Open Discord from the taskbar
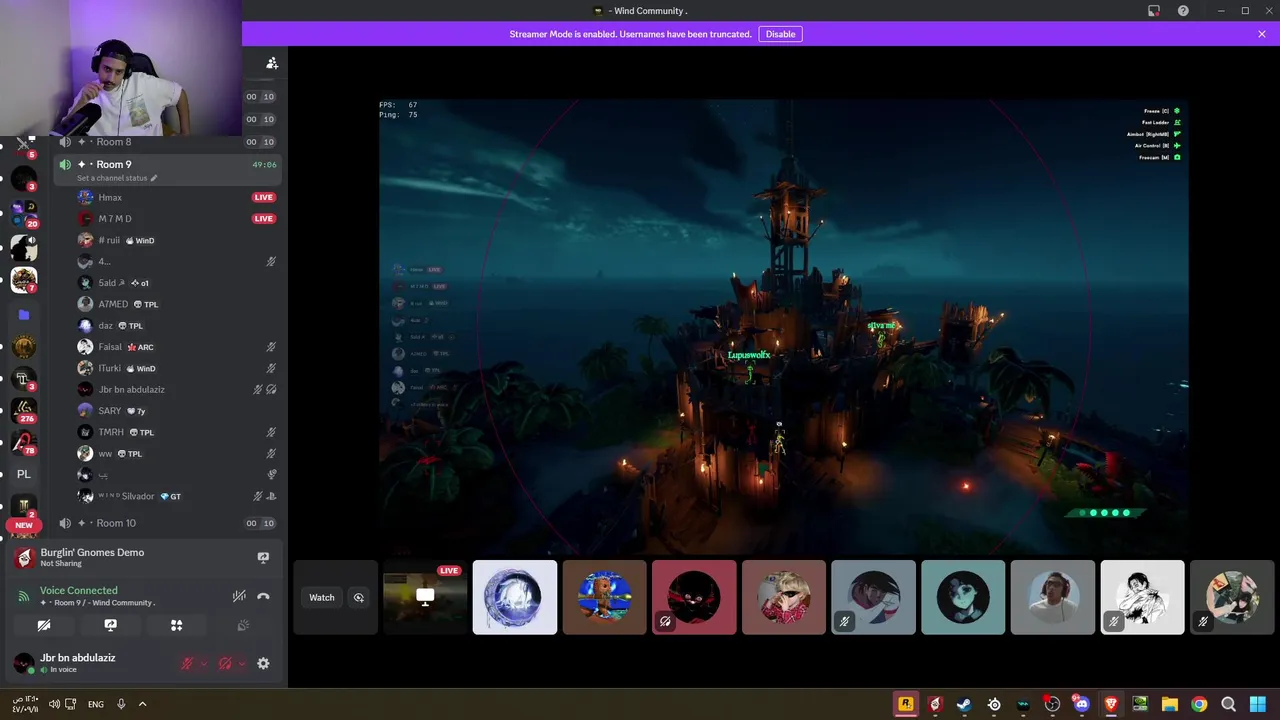 [1081, 704]
